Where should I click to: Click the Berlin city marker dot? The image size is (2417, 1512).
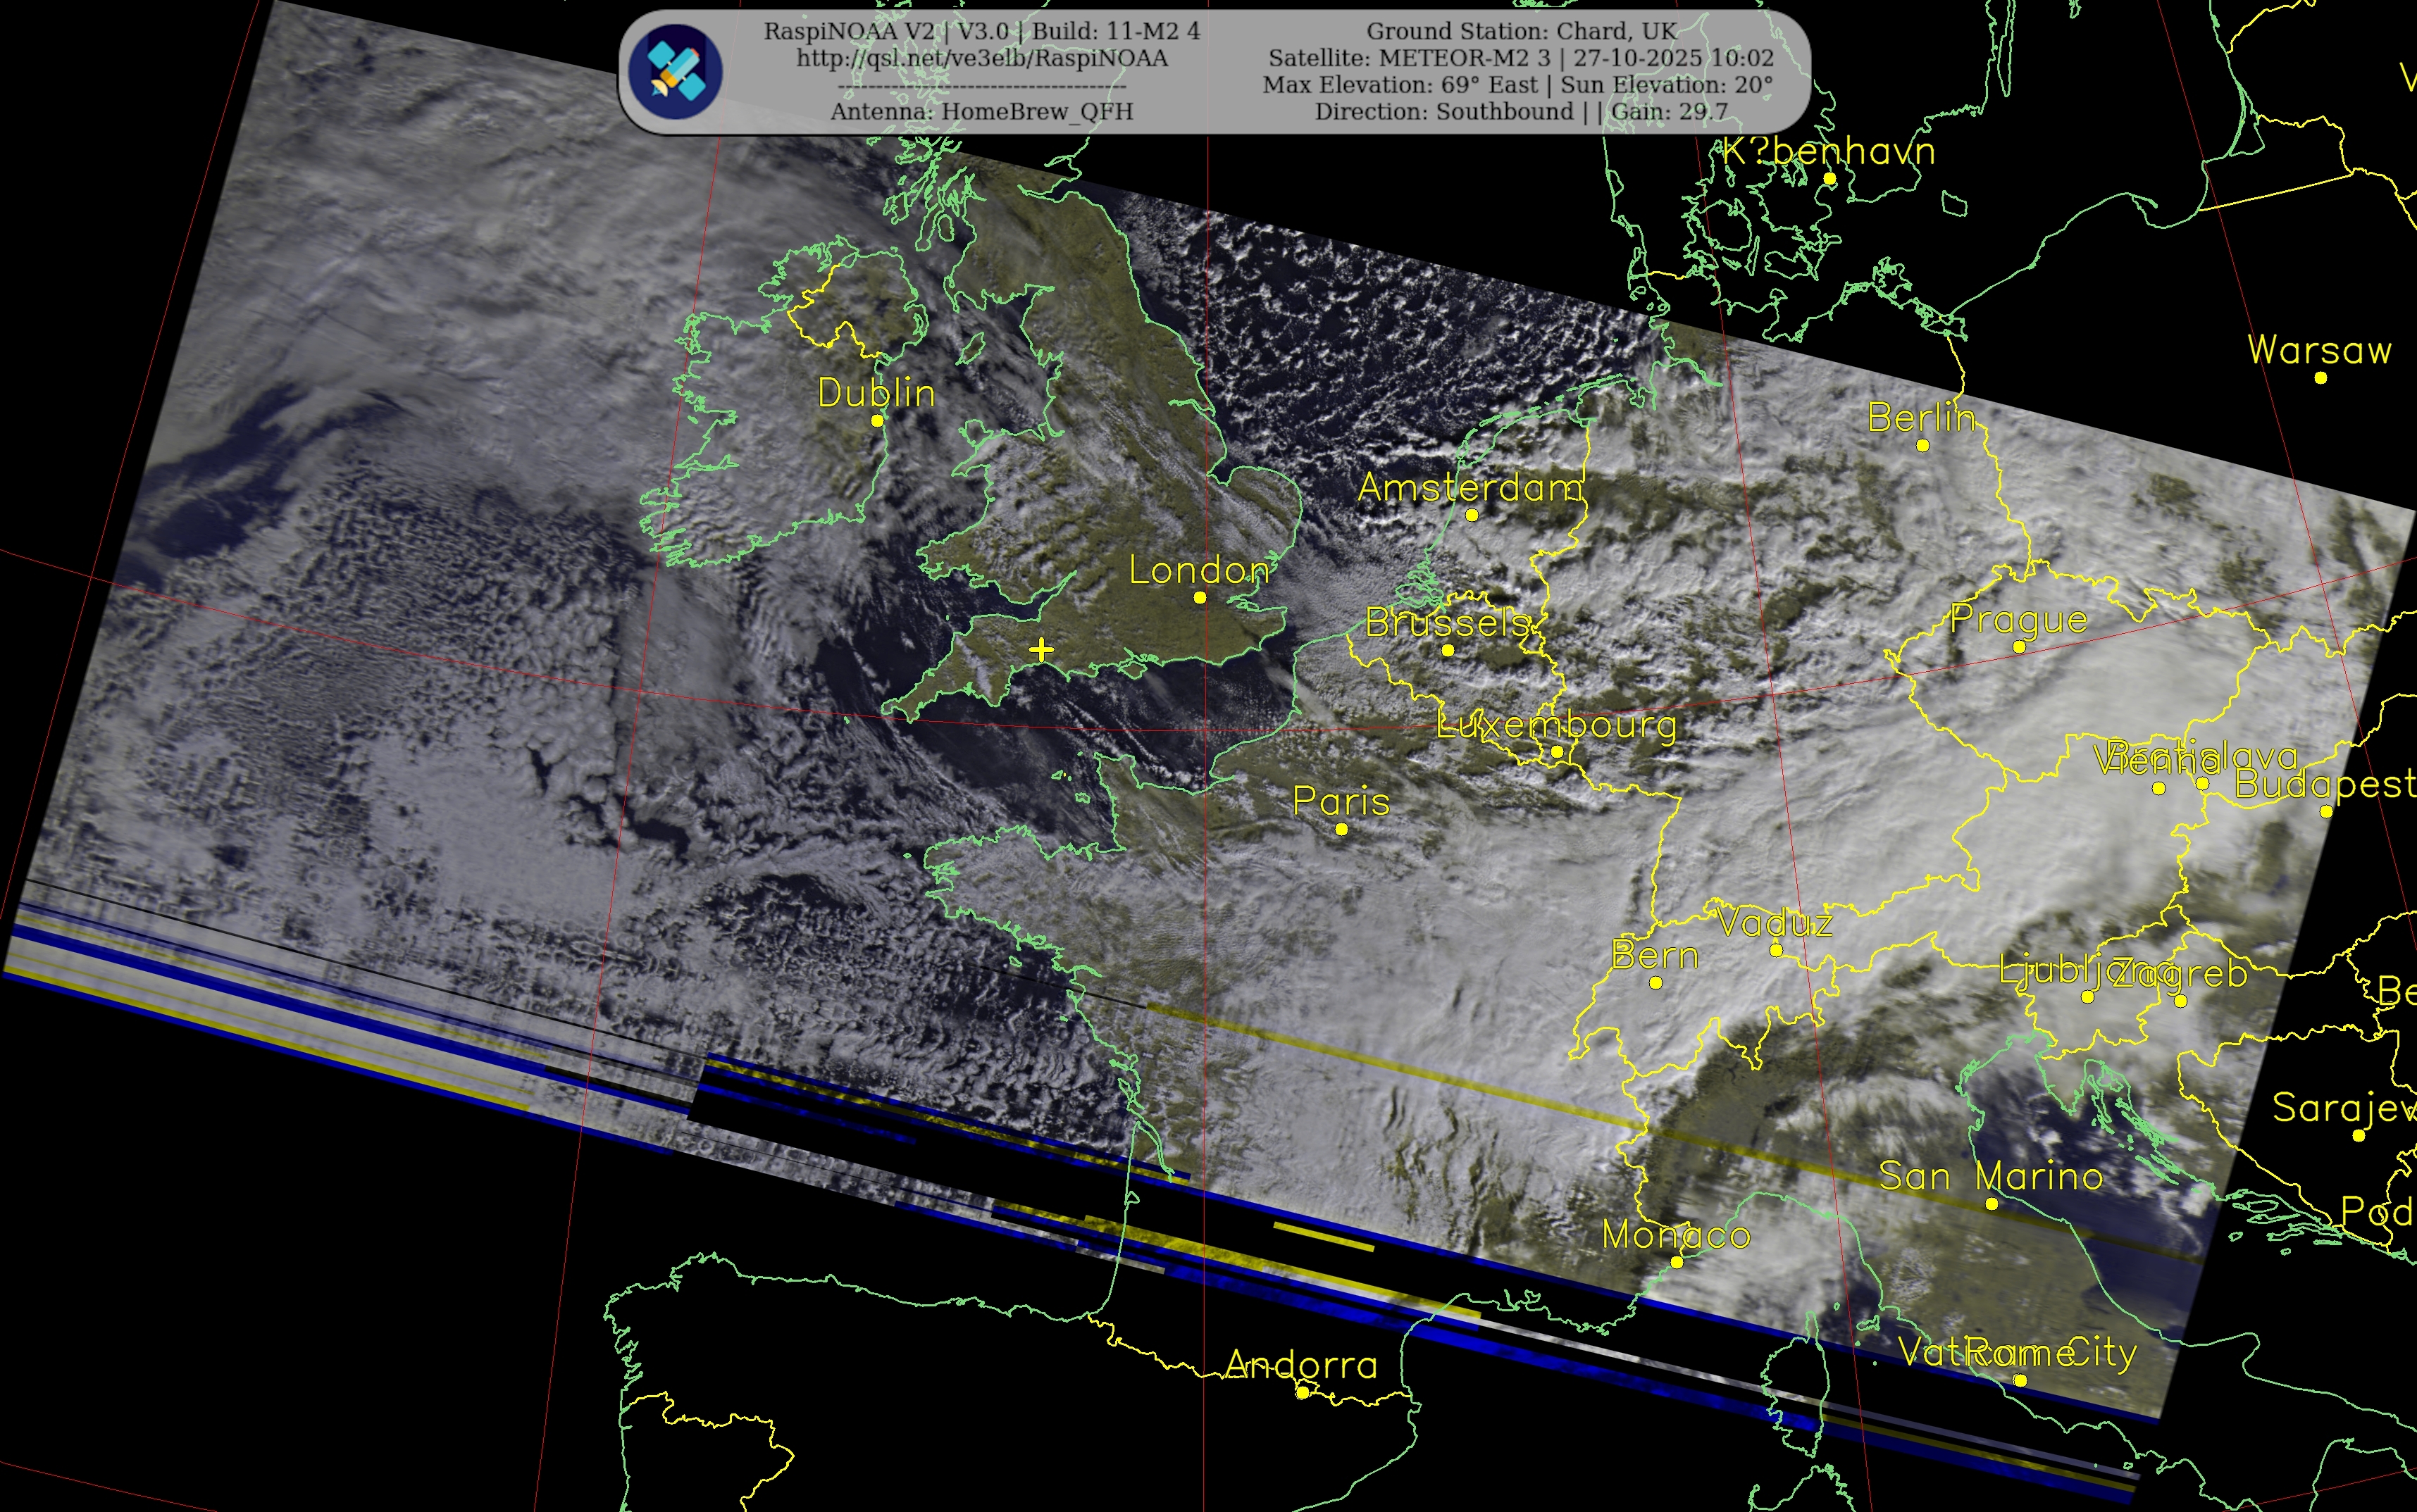coord(1922,446)
